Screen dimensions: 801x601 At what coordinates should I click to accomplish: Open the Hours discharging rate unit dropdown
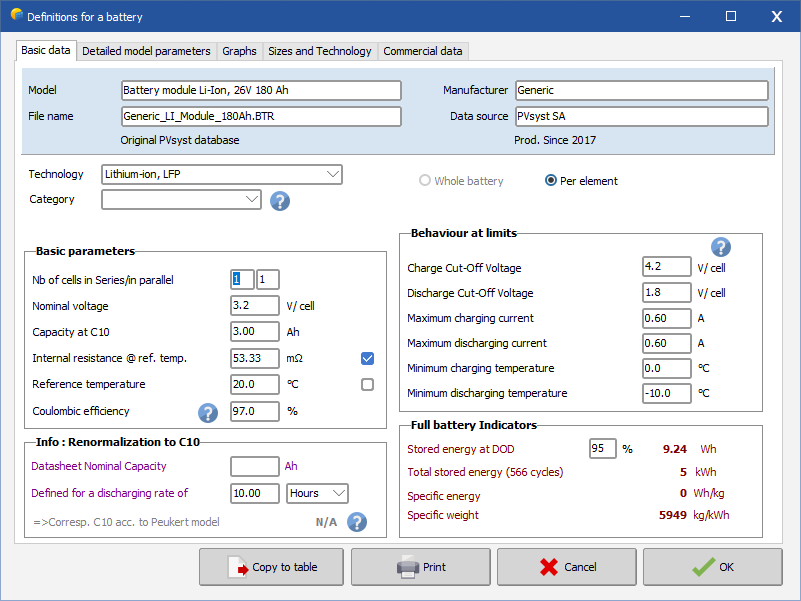pyautogui.click(x=317, y=493)
